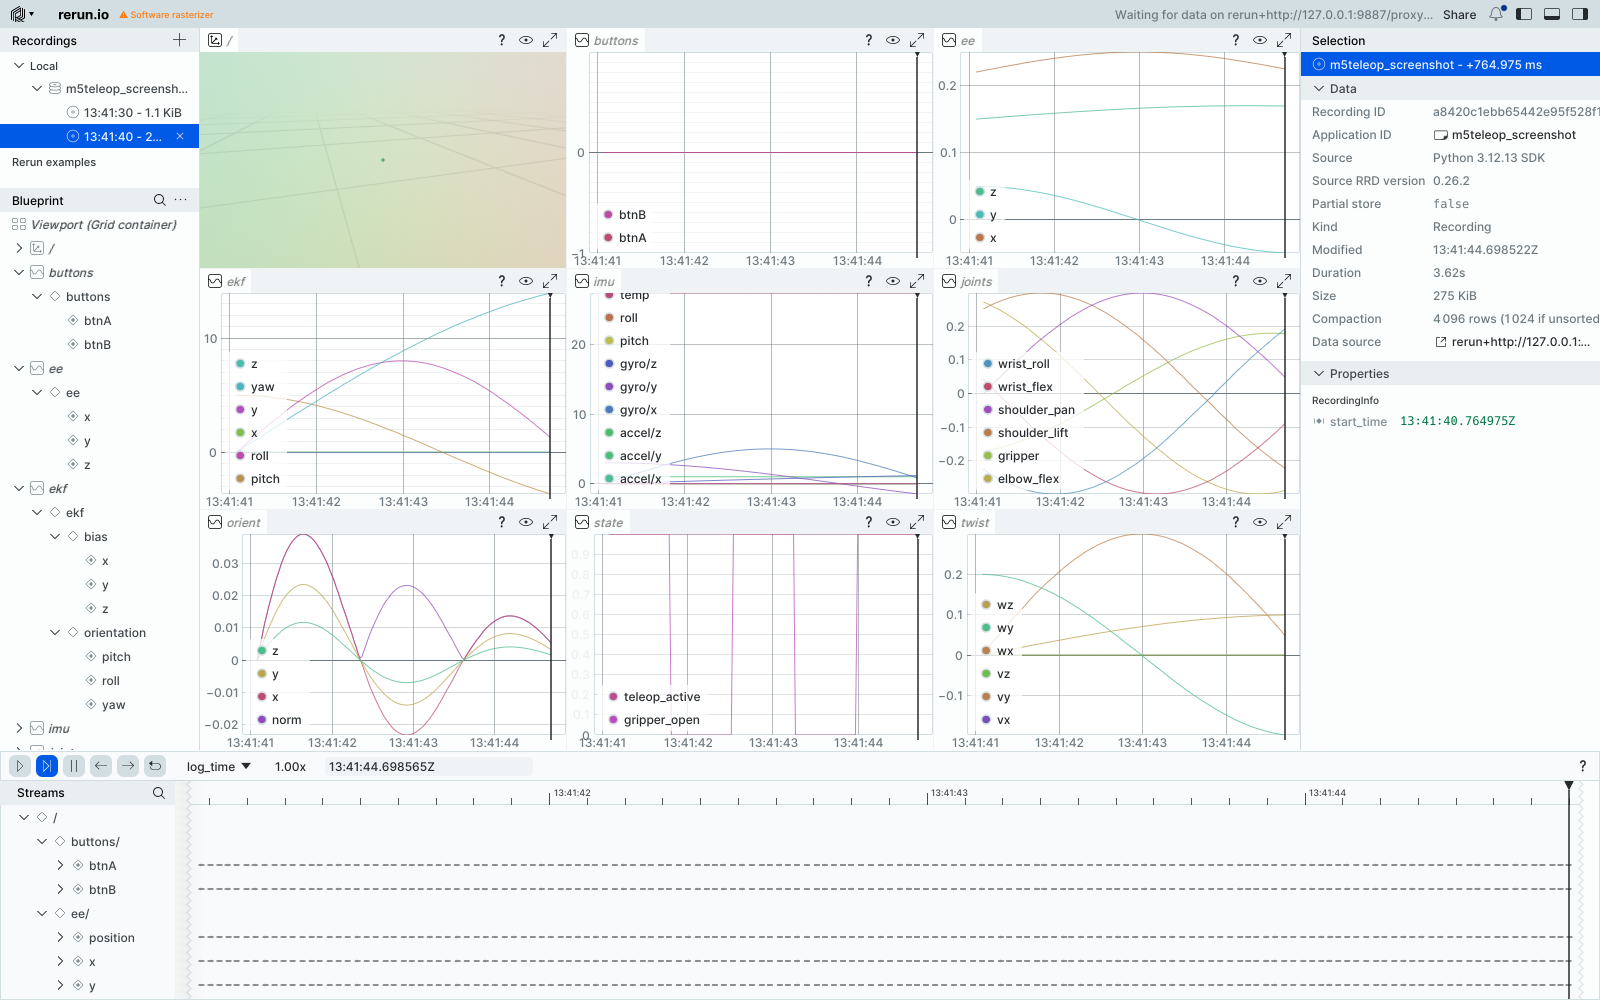Play the timeline
Image resolution: width=1600 pixels, height=1000 pixels.
19,766
